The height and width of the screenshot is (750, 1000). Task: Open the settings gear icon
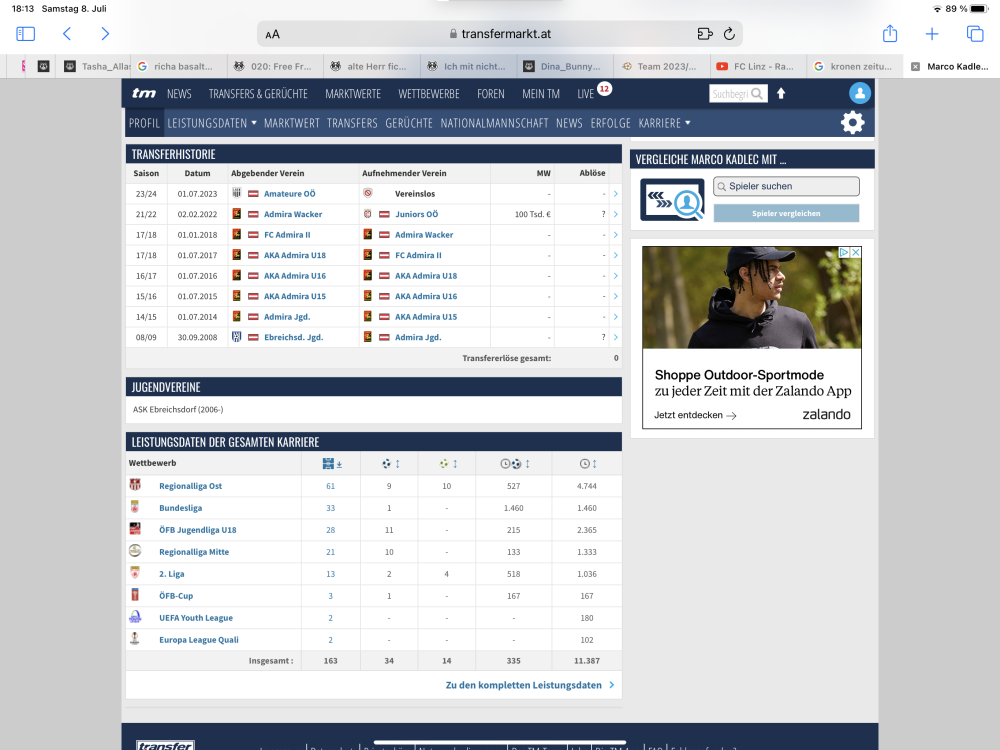click(x=852, y=123)
